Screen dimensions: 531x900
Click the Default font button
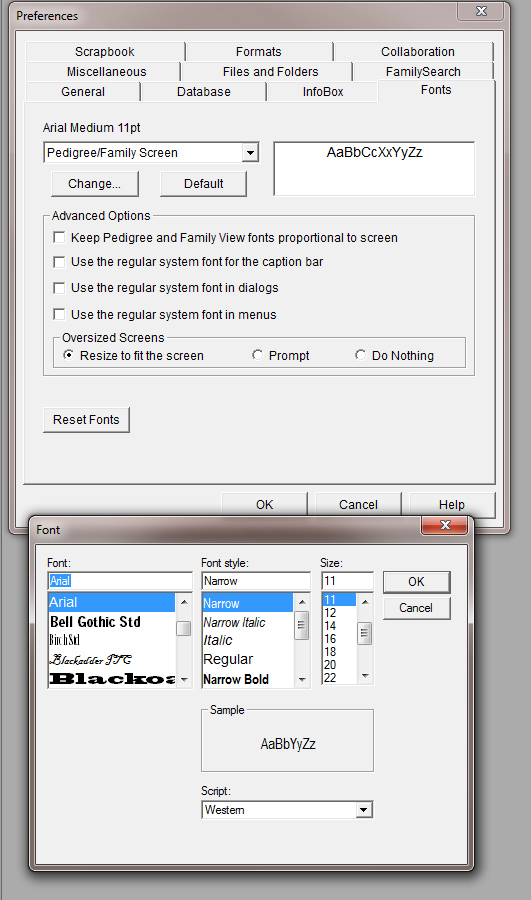204,184
